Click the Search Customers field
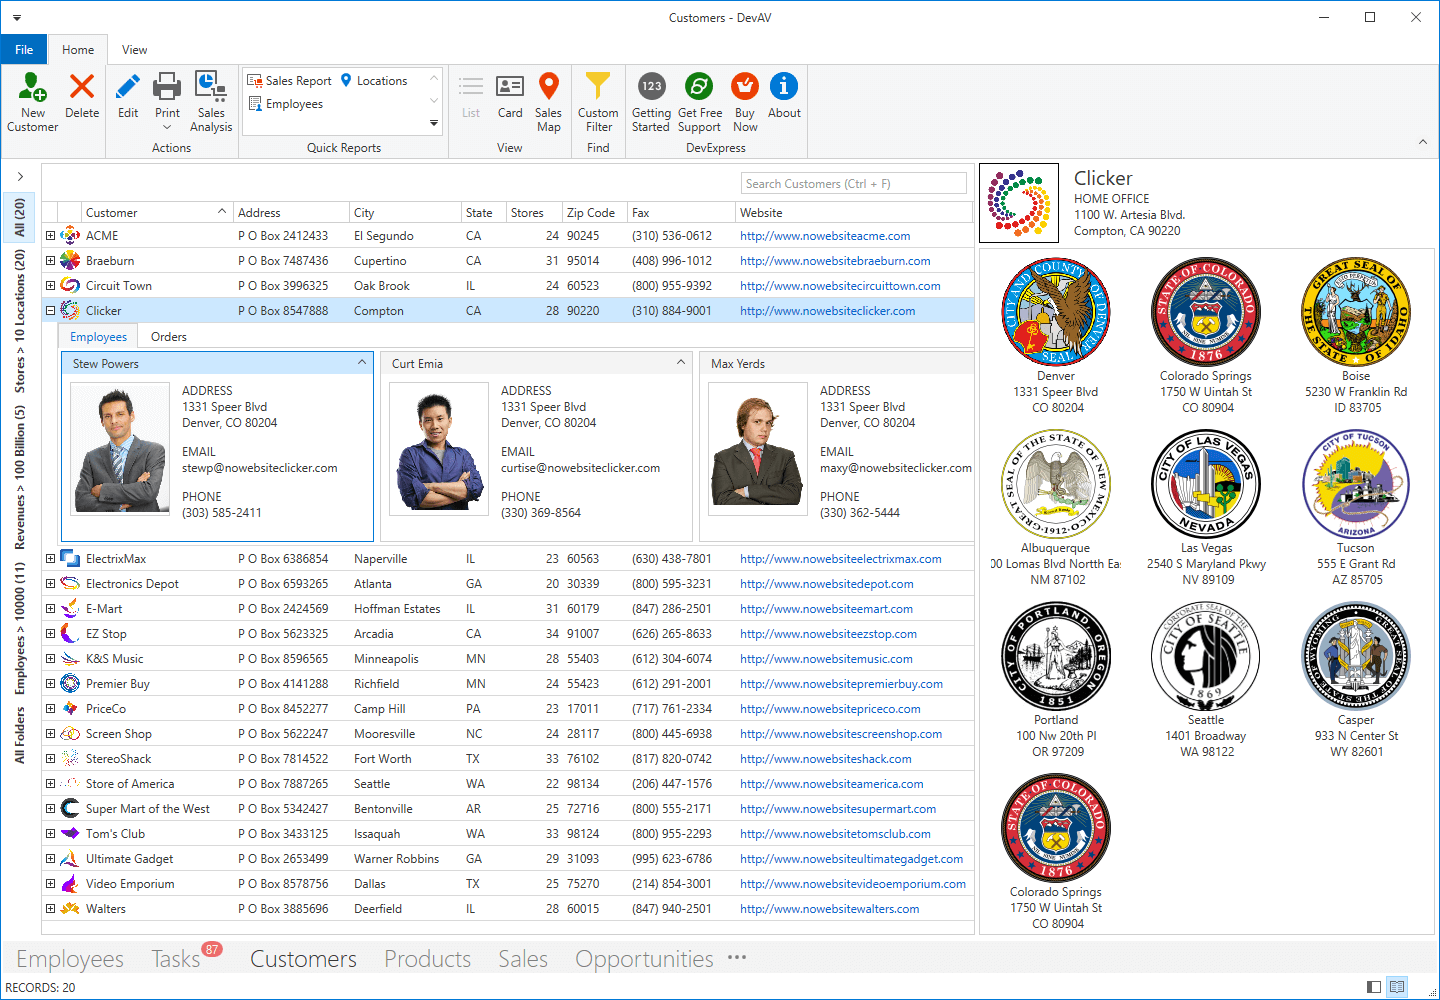 pyautogui.click(x=853, y=184)
